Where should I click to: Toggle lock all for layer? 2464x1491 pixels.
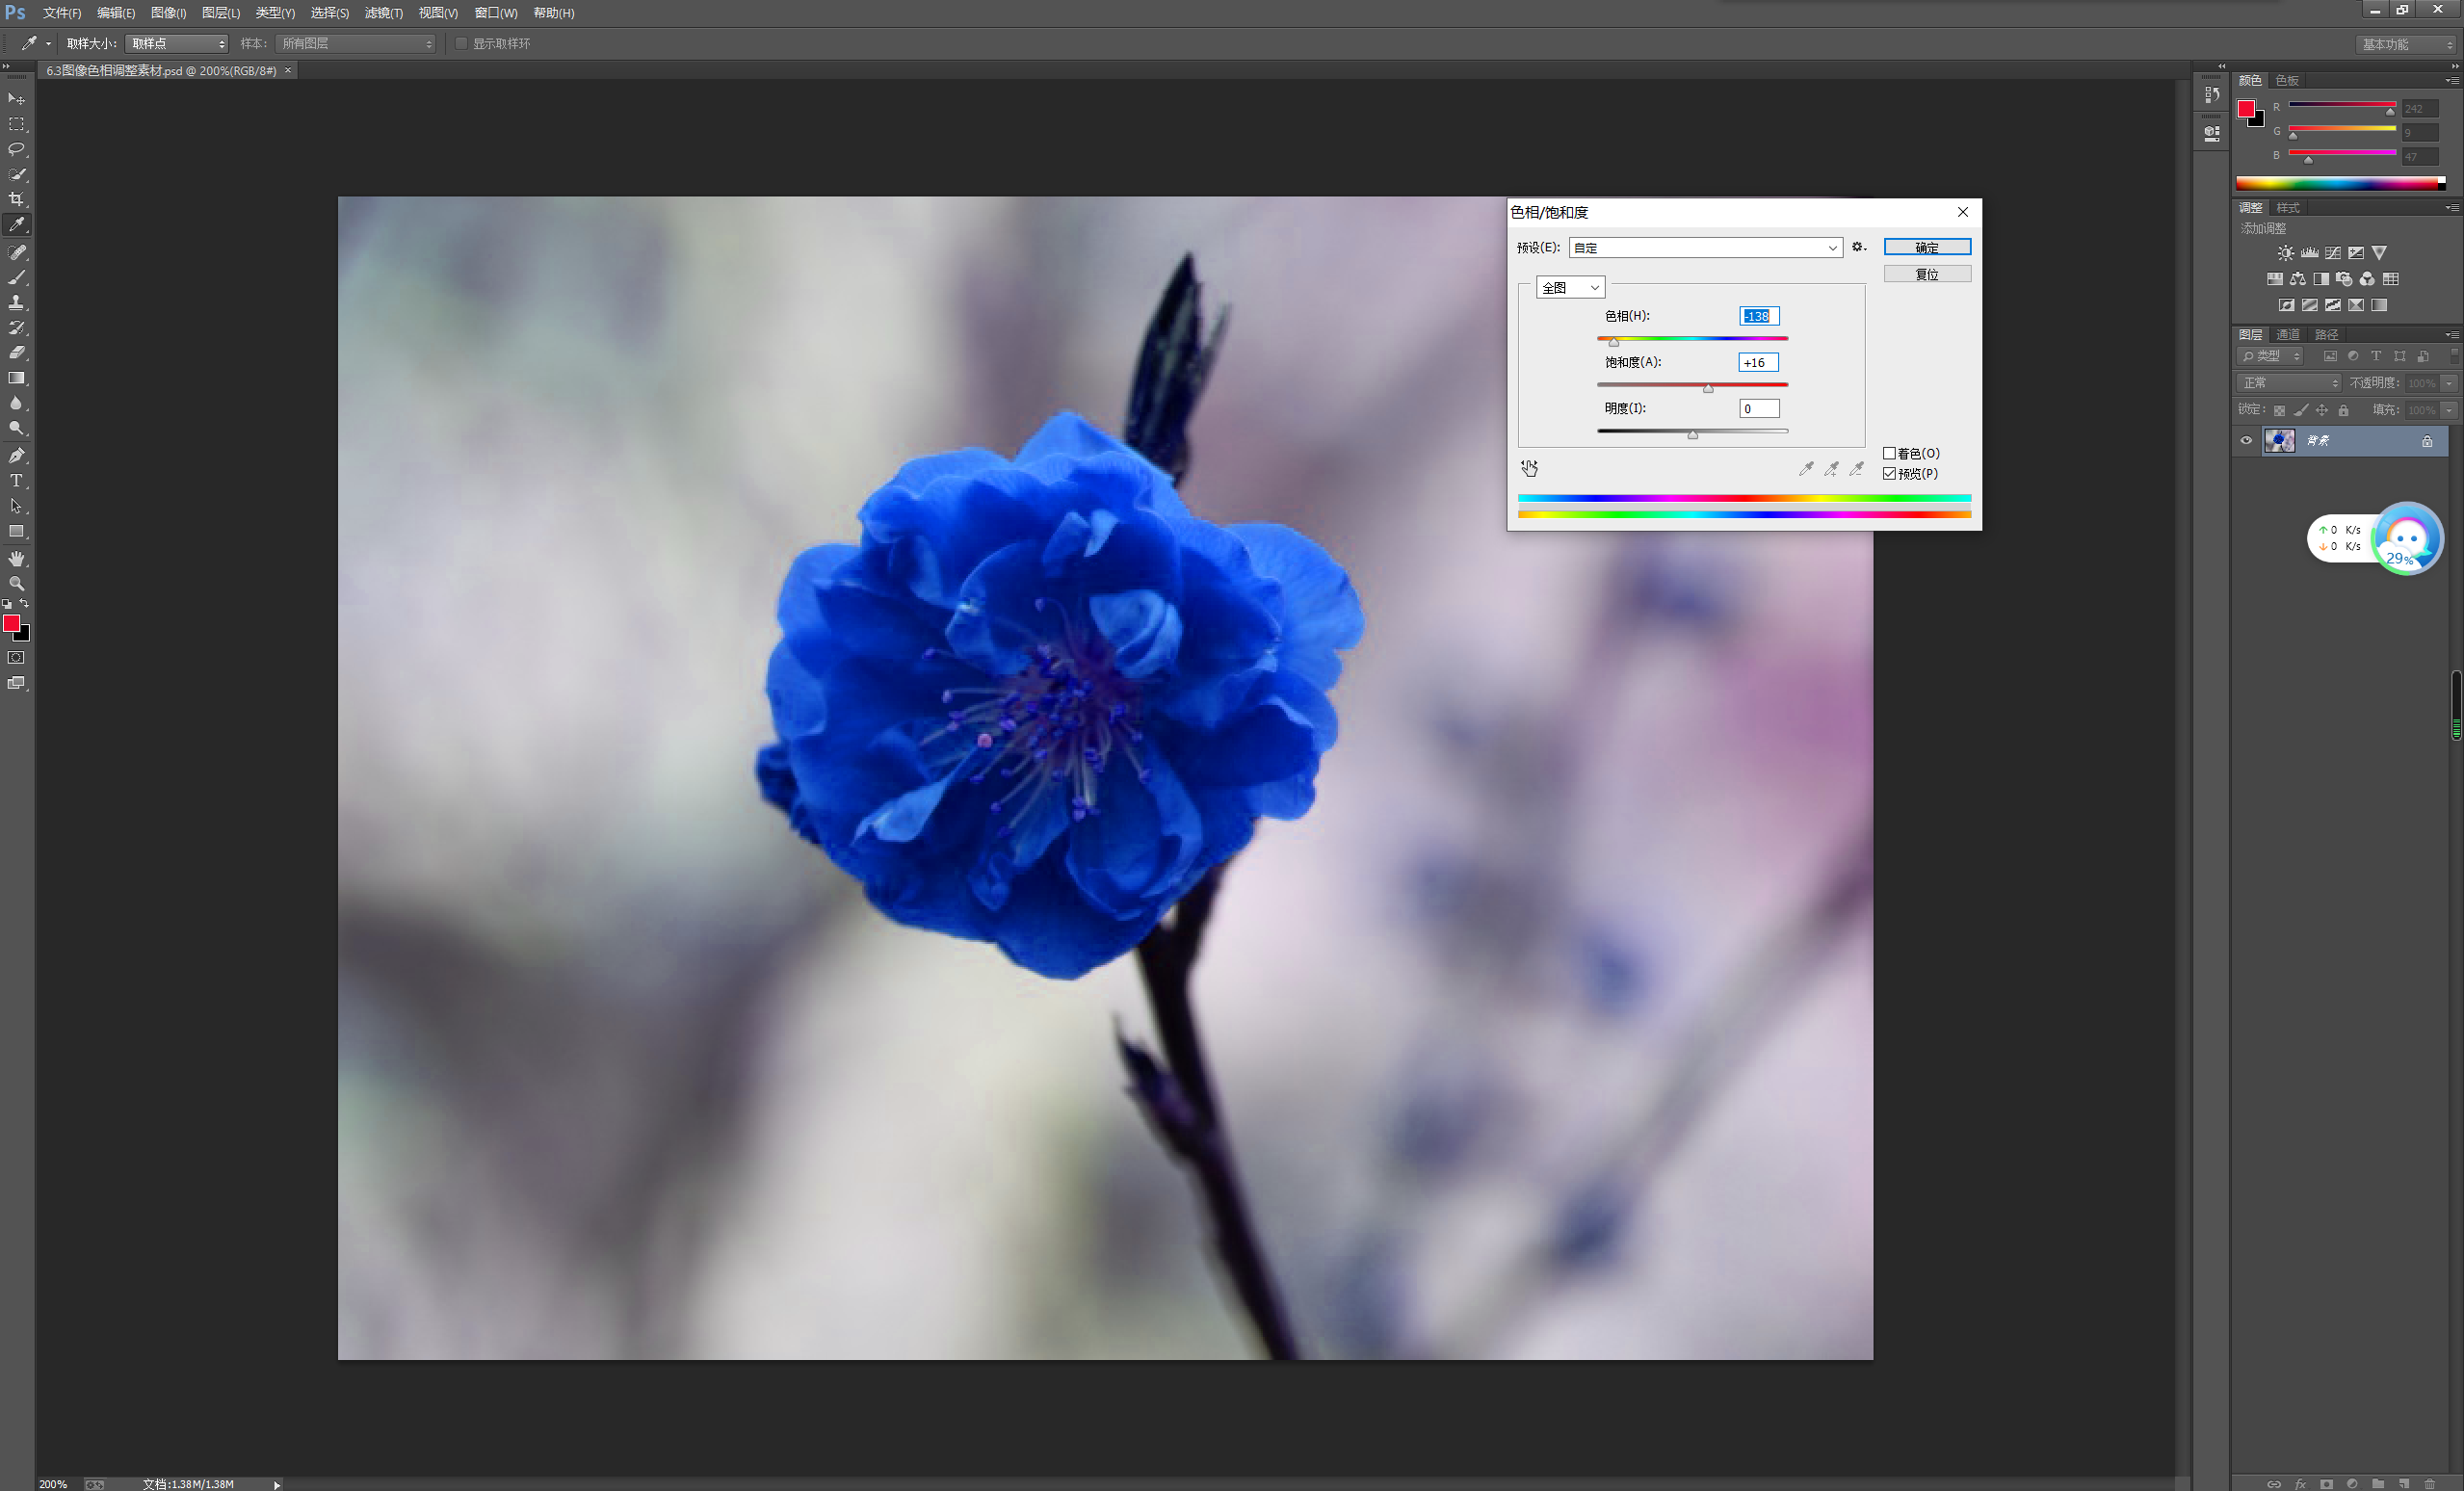coord(2343,410)
